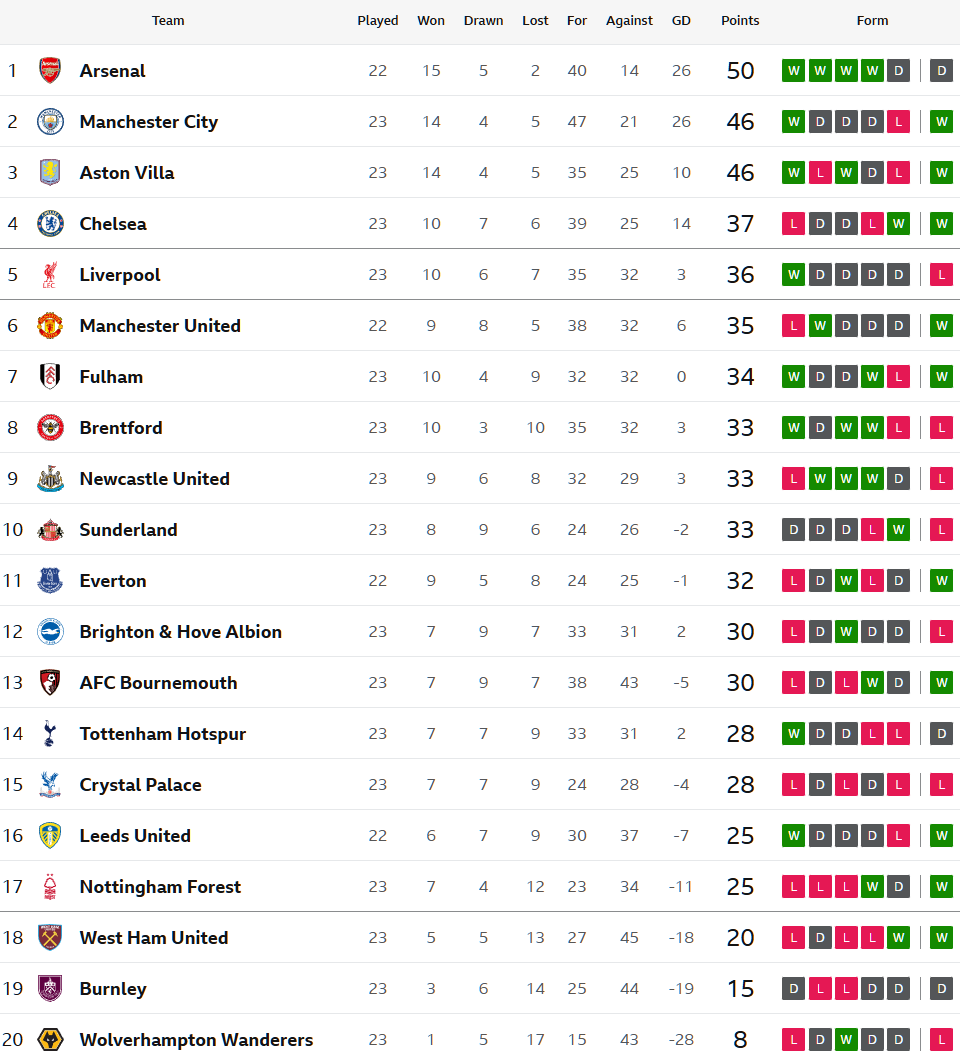
Task: Click the Newcastle United crest icon
Action: 50,478
